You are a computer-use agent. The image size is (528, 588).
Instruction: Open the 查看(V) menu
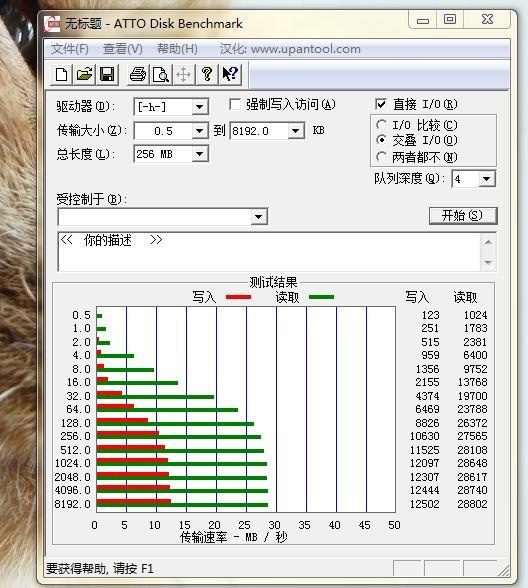click(x=123, y=49)
